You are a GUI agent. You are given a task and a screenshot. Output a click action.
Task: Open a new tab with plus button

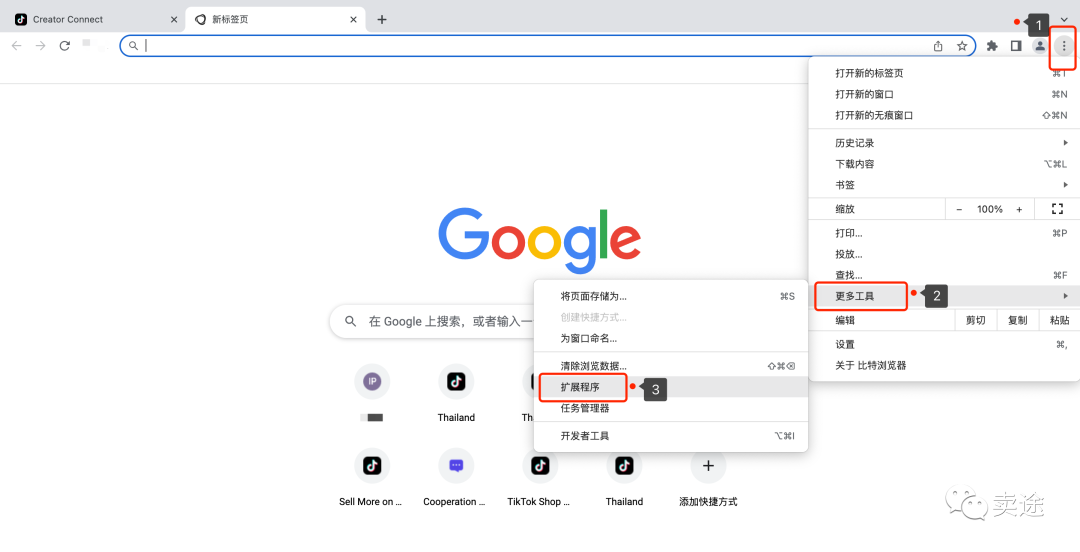tap(382, 19)
